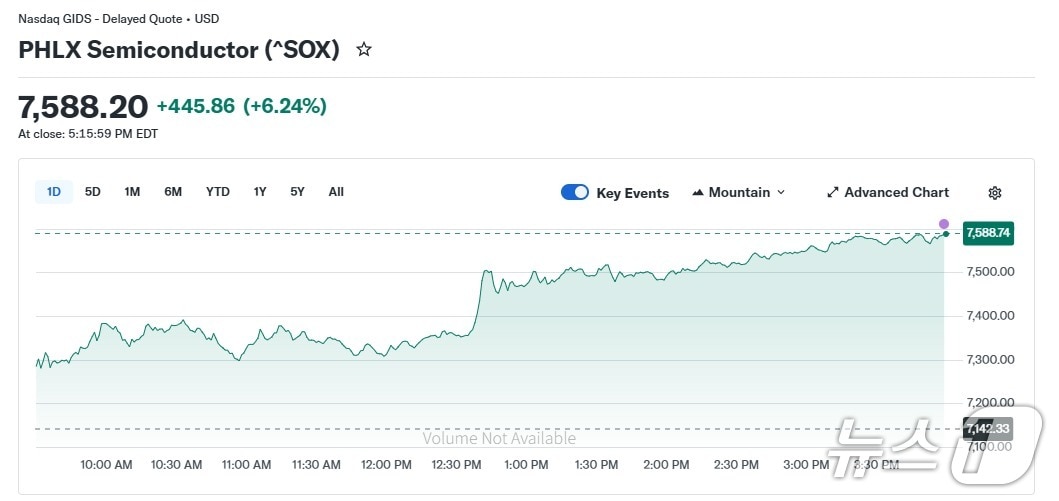Click the PHLX Semiconductor (^SOX) title
Viewport: 1059px width, 501px height.
[x=179, y=50]
